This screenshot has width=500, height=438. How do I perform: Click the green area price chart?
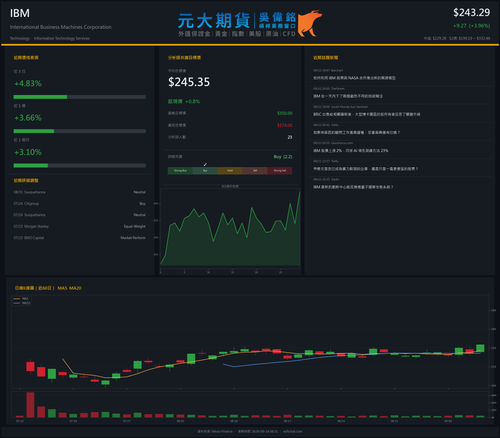click(x=230, y=230)
